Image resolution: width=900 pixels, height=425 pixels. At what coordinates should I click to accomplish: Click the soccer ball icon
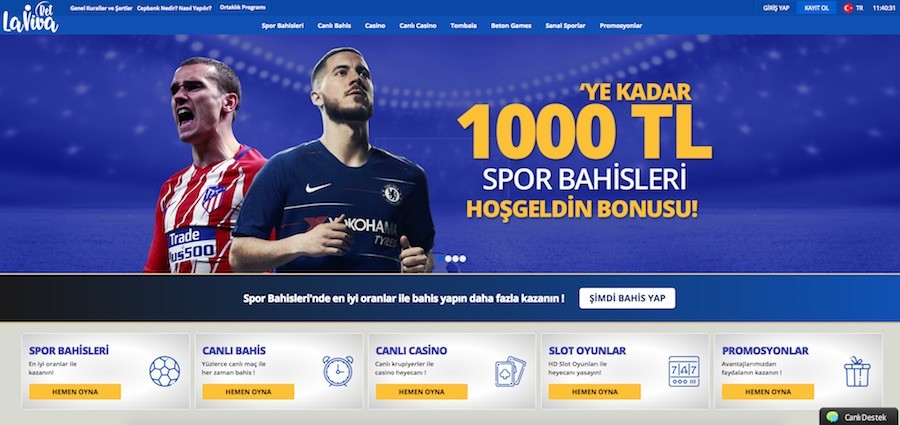point(165,371)
